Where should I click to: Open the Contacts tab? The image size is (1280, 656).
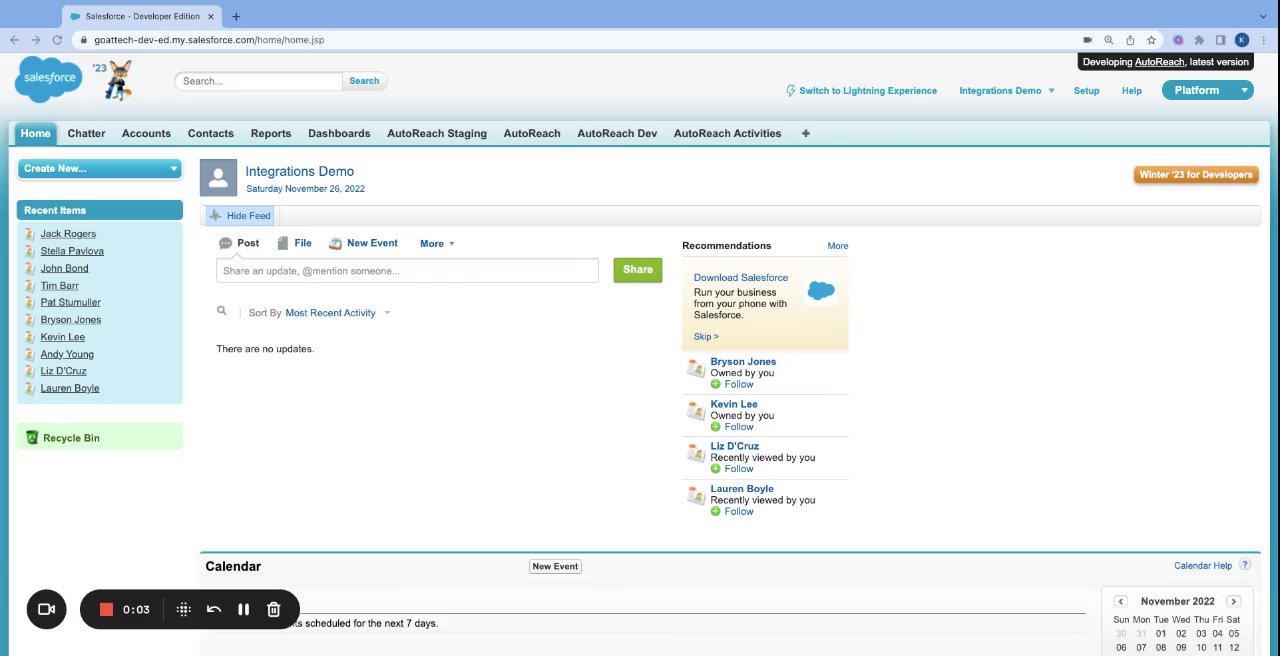click(x=211, y=133)
